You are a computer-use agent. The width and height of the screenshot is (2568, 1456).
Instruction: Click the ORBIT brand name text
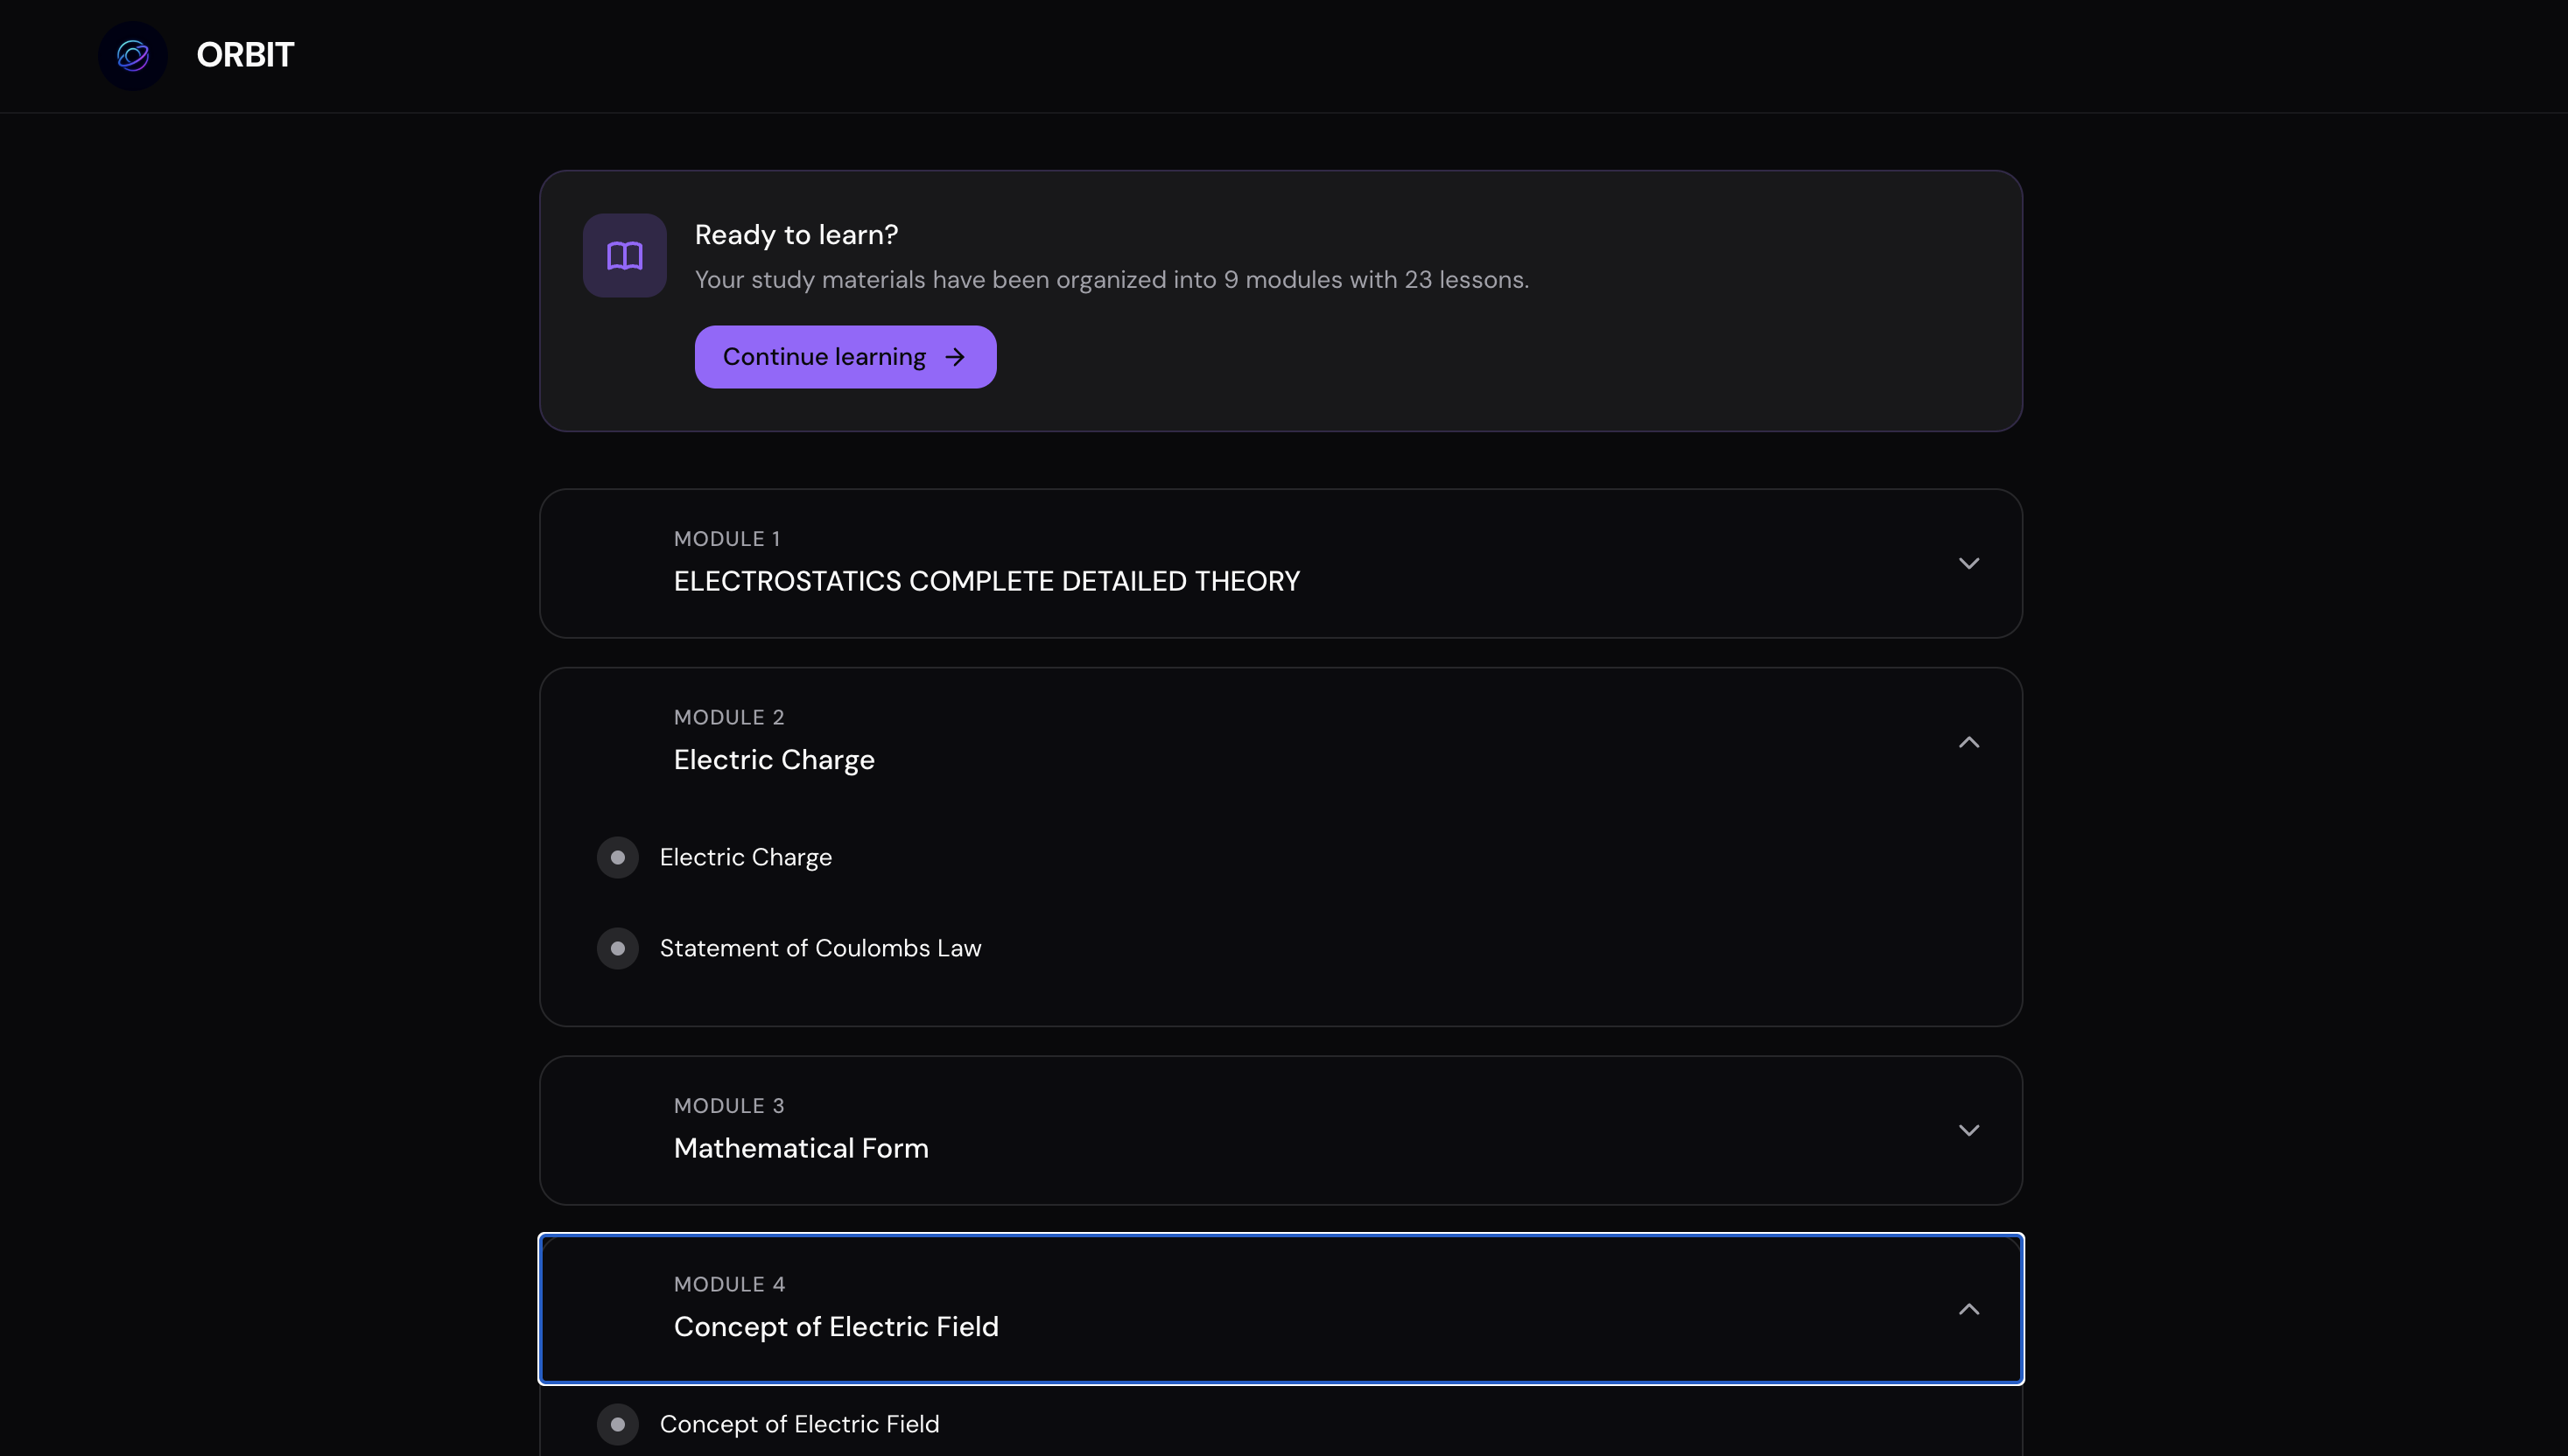coord(245,55)
